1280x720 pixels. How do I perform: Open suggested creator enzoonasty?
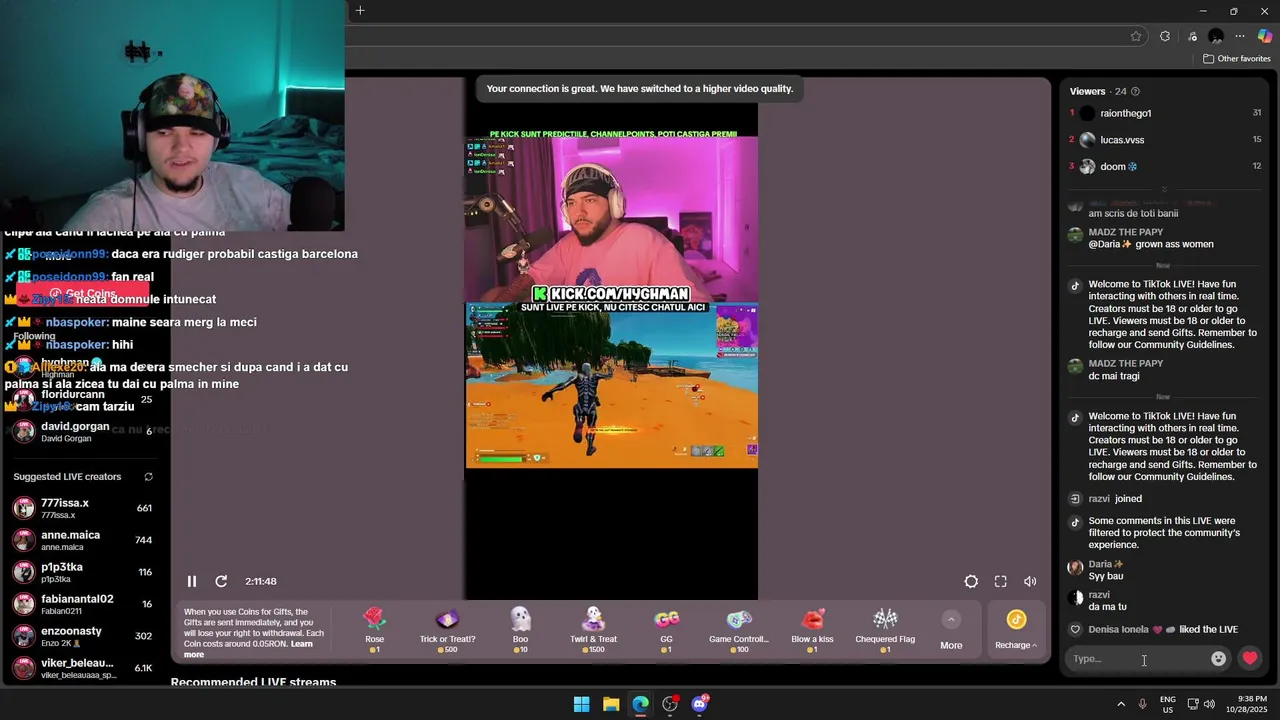coord(83,636)
